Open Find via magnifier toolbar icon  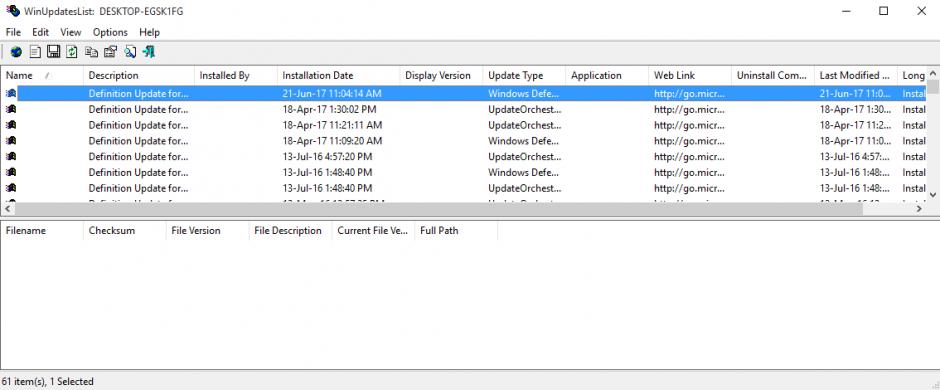point(130,52)
